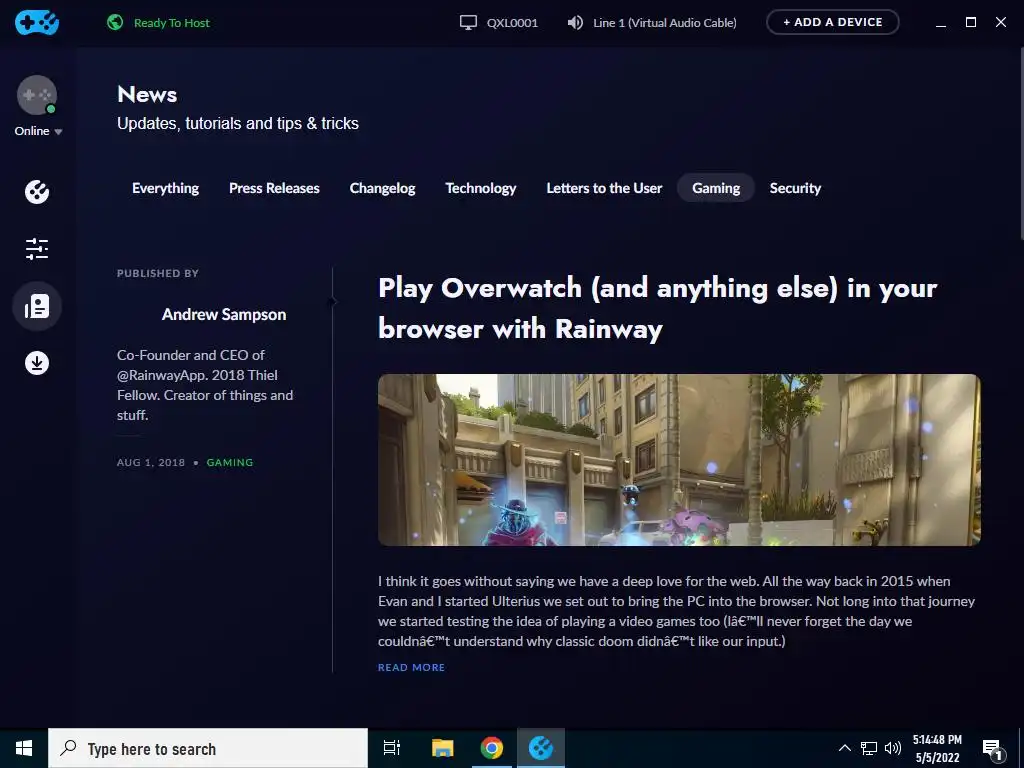Open the notification center icon
1024x768 pixels.
point(992,749)
